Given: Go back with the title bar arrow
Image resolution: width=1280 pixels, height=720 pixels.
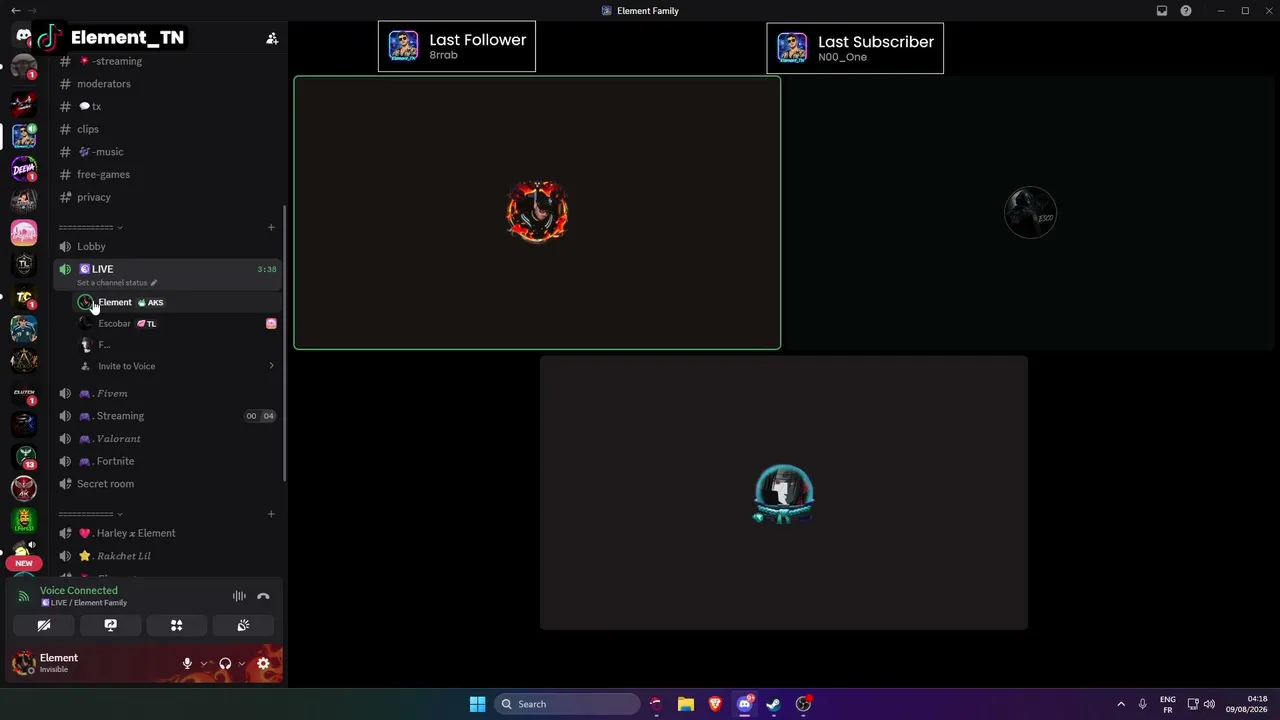Looking at the screenshot, I should 15,11.
